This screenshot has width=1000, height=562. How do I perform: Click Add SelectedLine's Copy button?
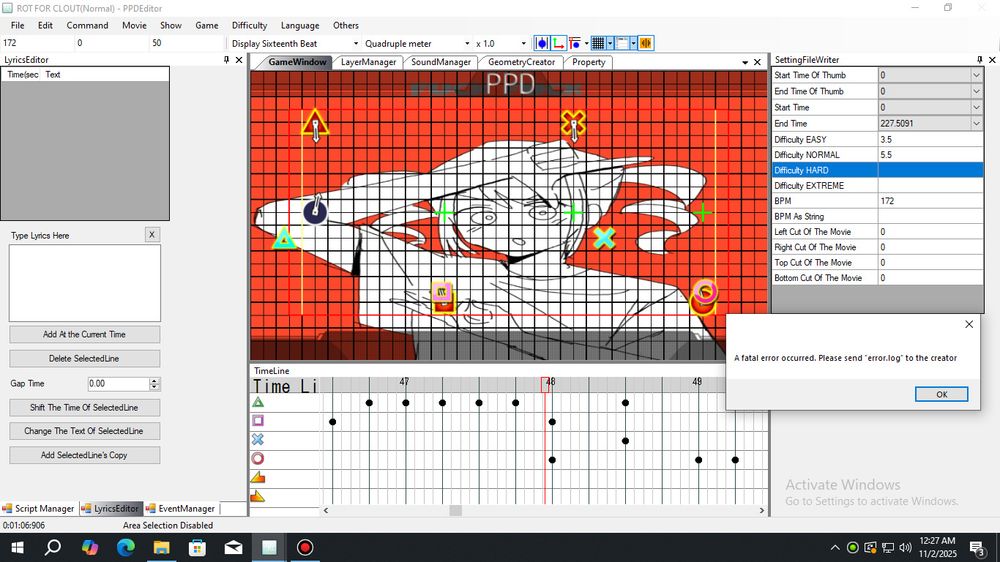tap(84, 455)
